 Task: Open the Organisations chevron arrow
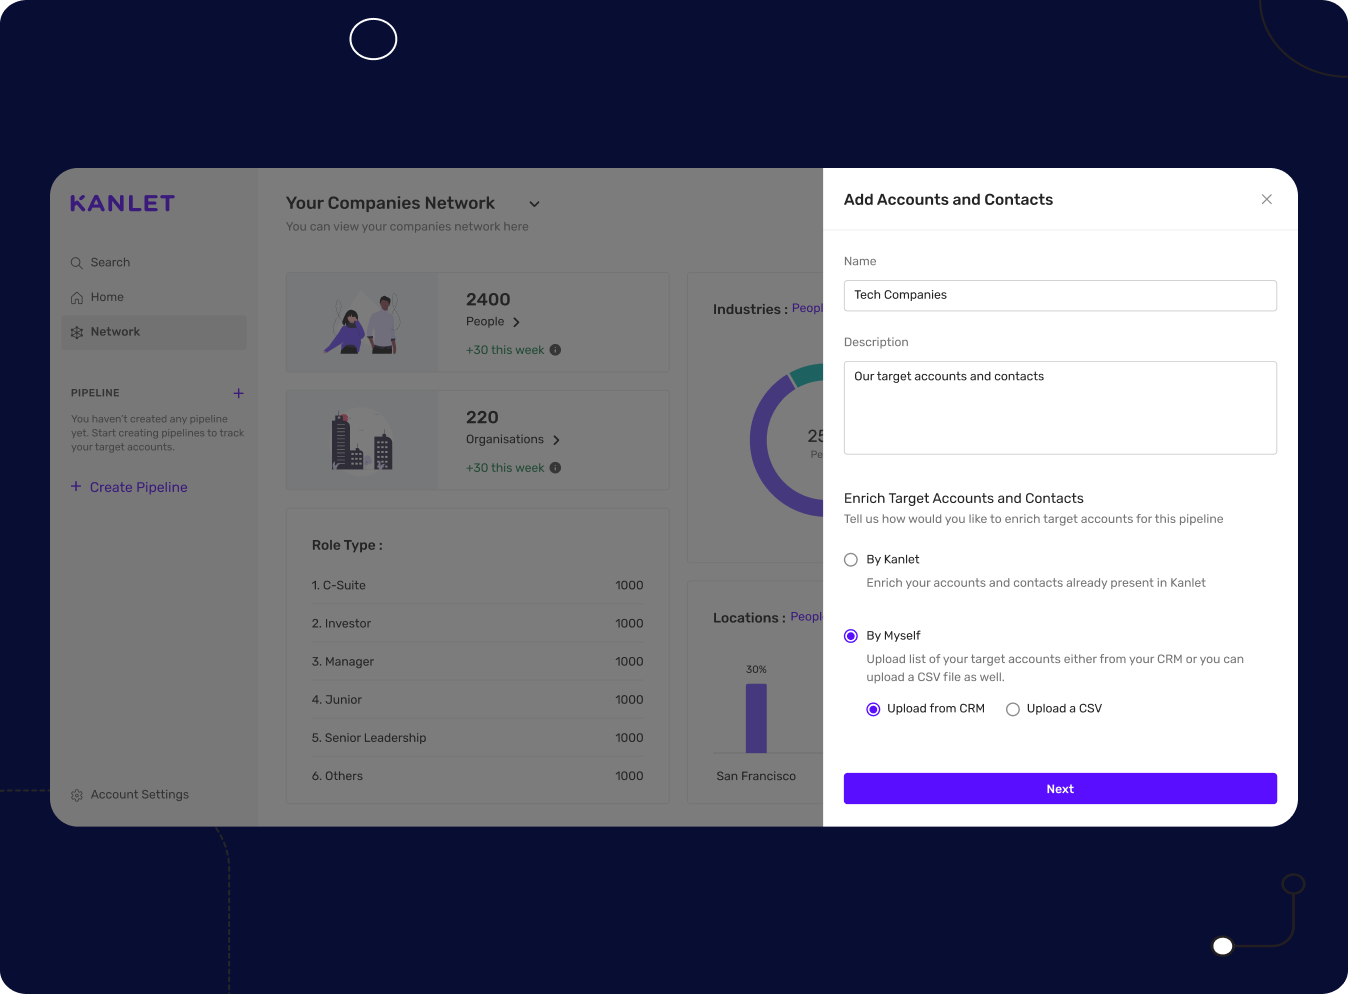[x=556, y=440]
